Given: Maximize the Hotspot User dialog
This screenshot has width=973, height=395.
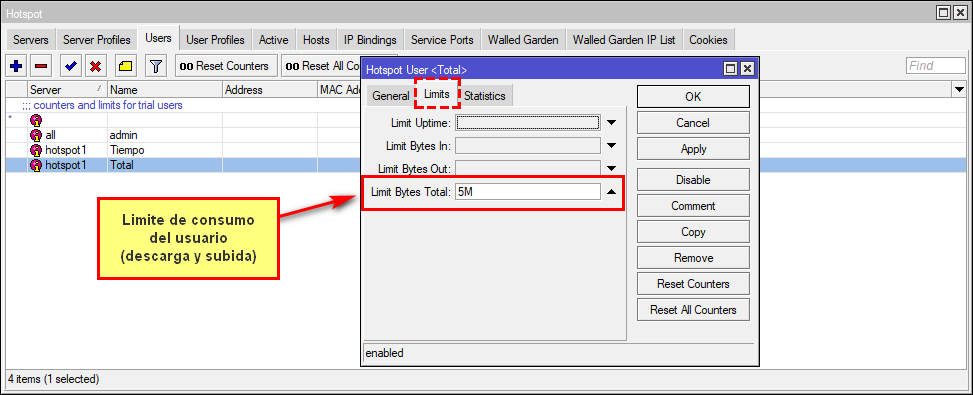Looking at the screenshot, I should 730,69.
